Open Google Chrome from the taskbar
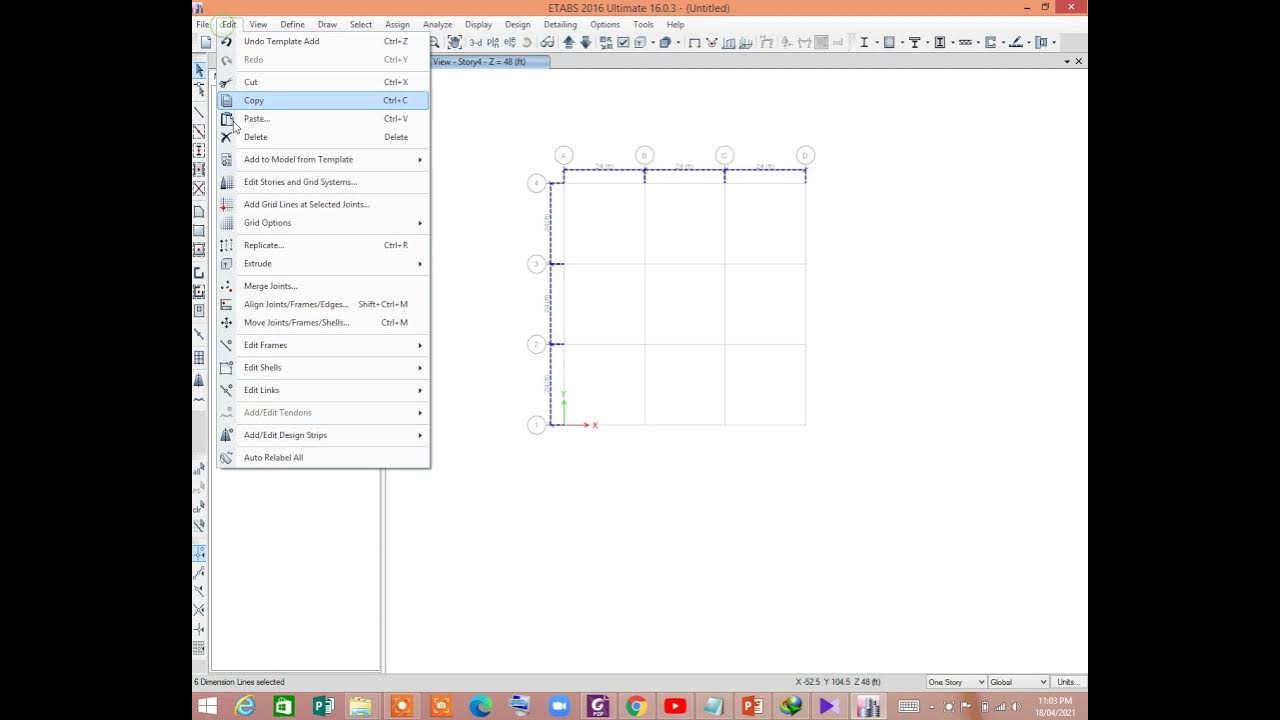 coord(636,706)
